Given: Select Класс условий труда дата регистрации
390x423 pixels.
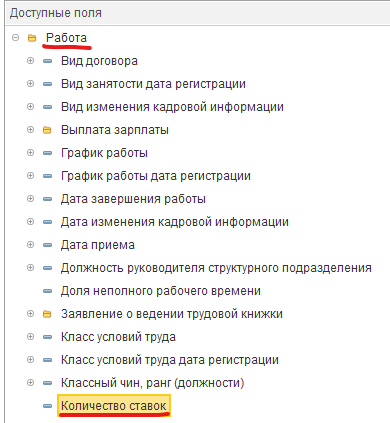Looking at the screenshot, I should [170, 360].
